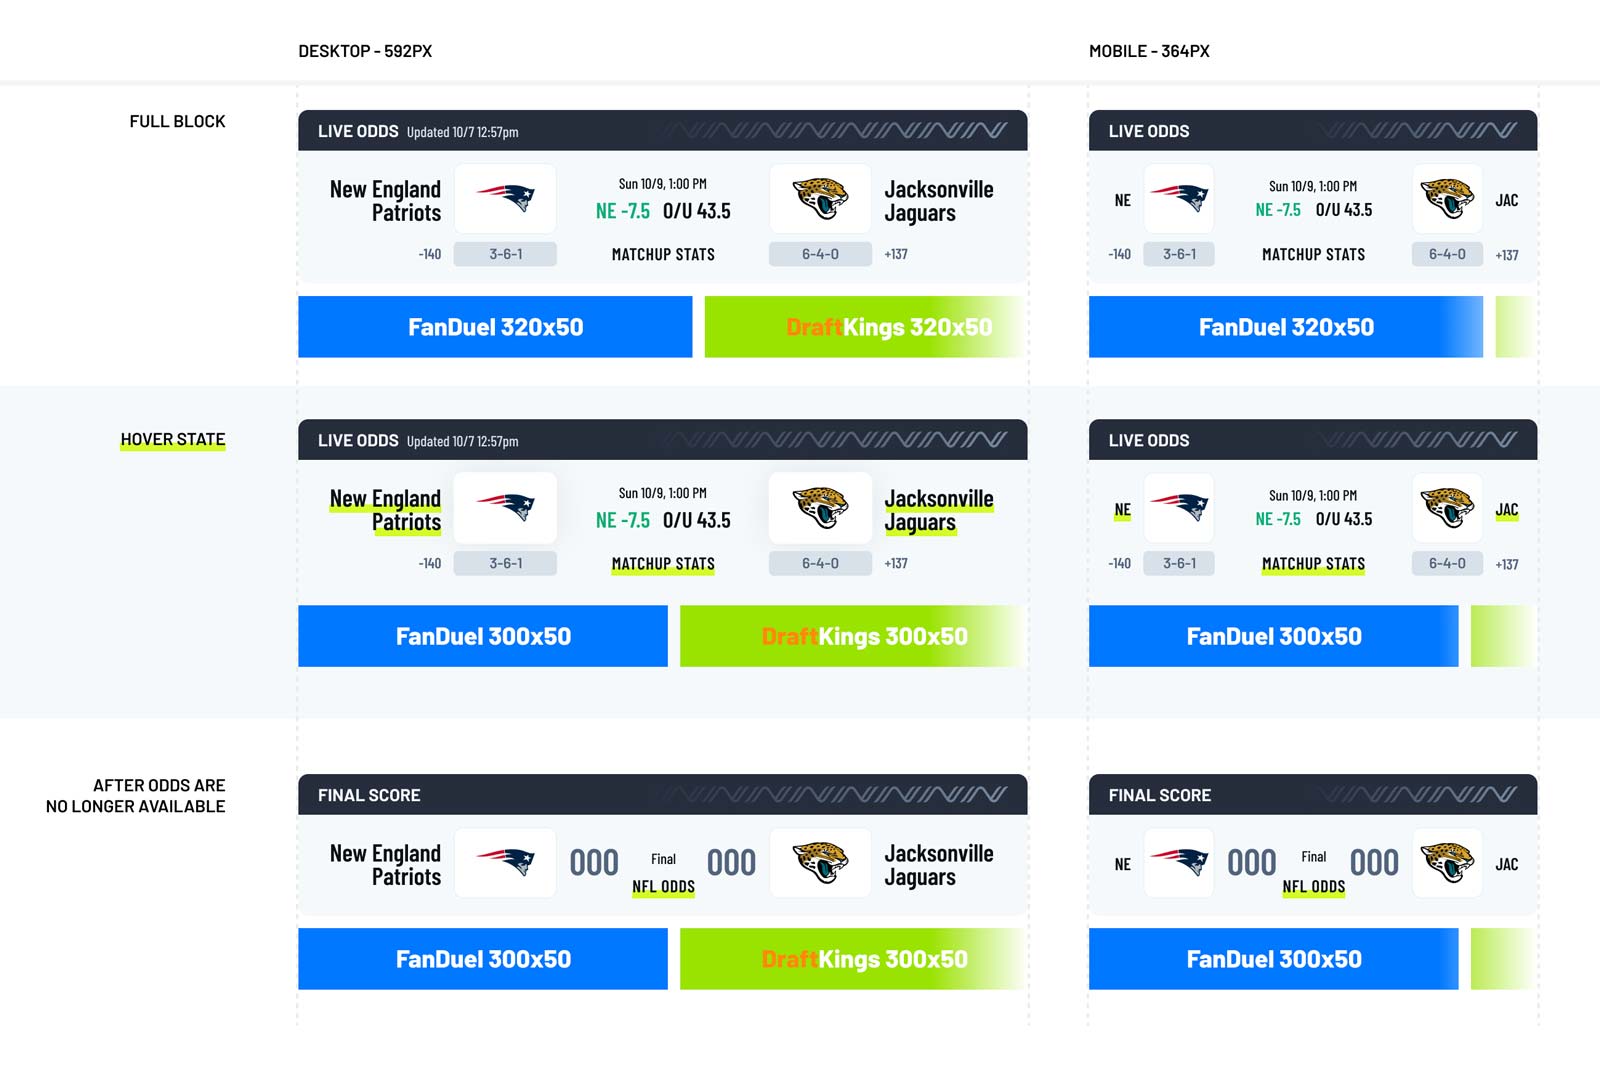Click the Patriots logo in the desktop full block
The image size is (1600, 1067).
[x=505, y=198]
